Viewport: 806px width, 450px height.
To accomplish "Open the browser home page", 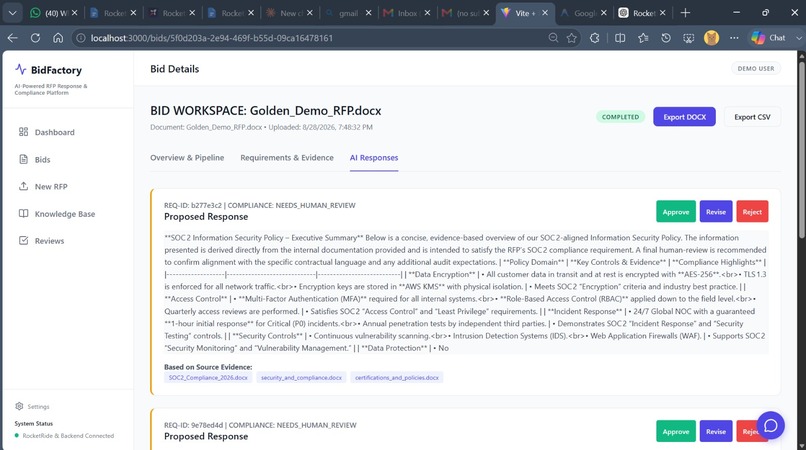I will pyautogui.click(x=58, y=38).
